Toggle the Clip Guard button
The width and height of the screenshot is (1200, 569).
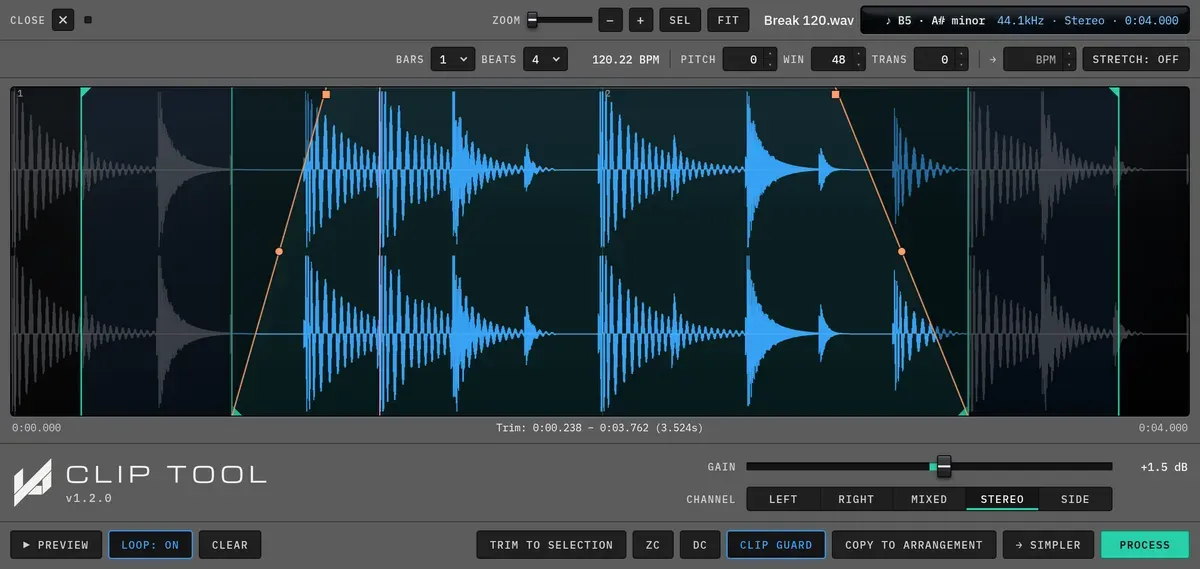[776, 545]
